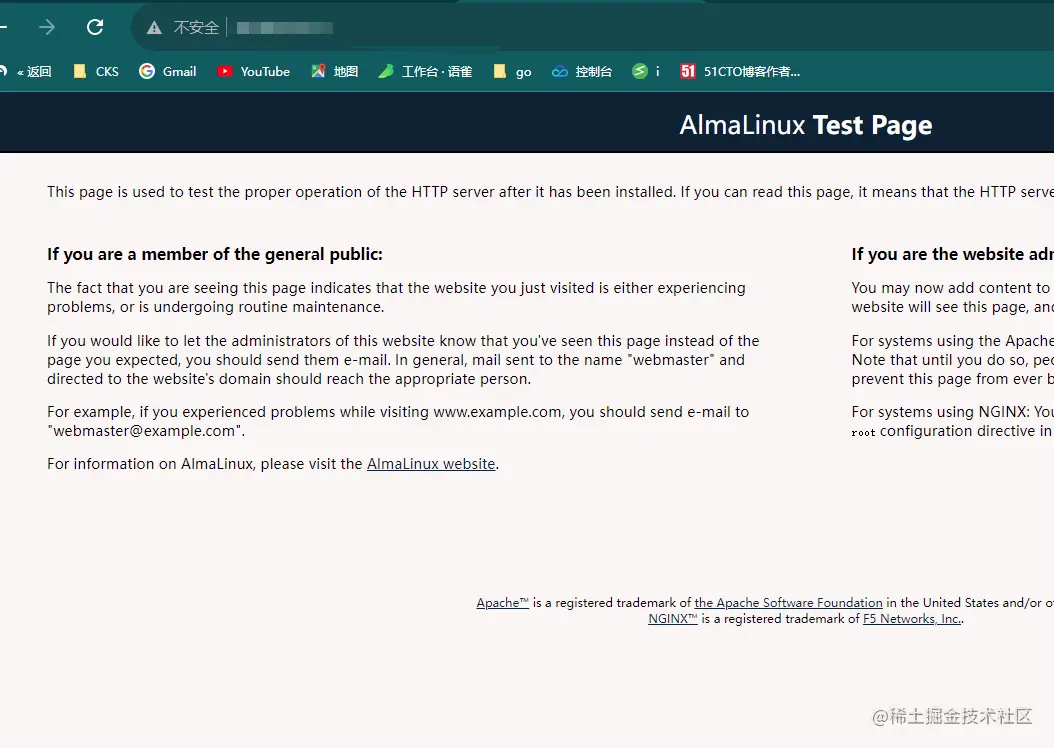Click the website administrator section heading
1054x748 pixels.
[x=952, y=254]
